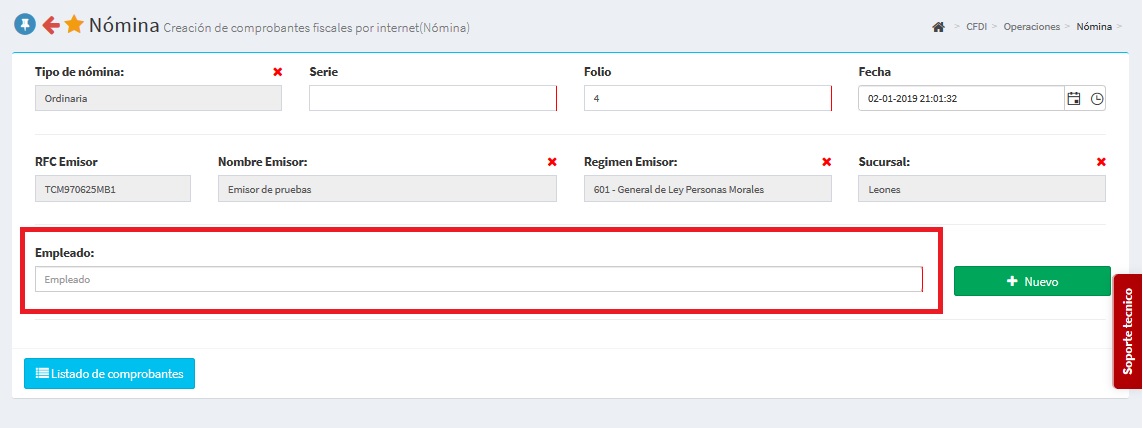This screenshot has width=1143, height=428.
Task: Clear Nombre Emisor with red X
Action: point(552,162)
